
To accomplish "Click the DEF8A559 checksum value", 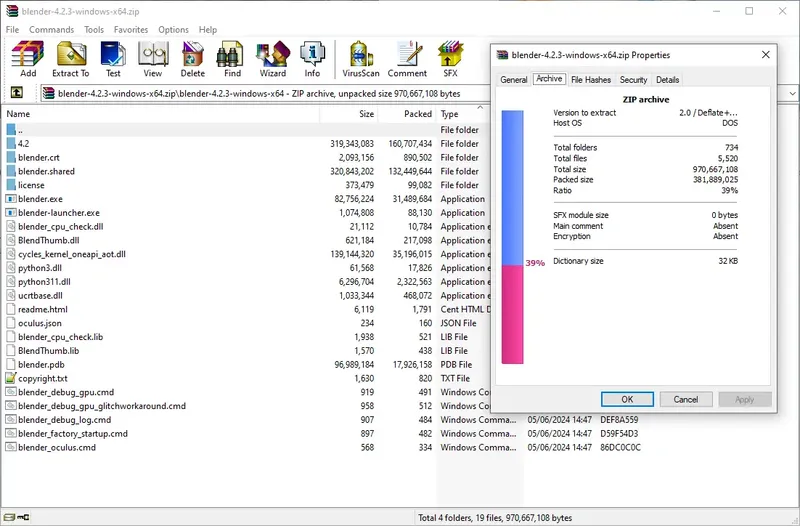I will point(619,419).
